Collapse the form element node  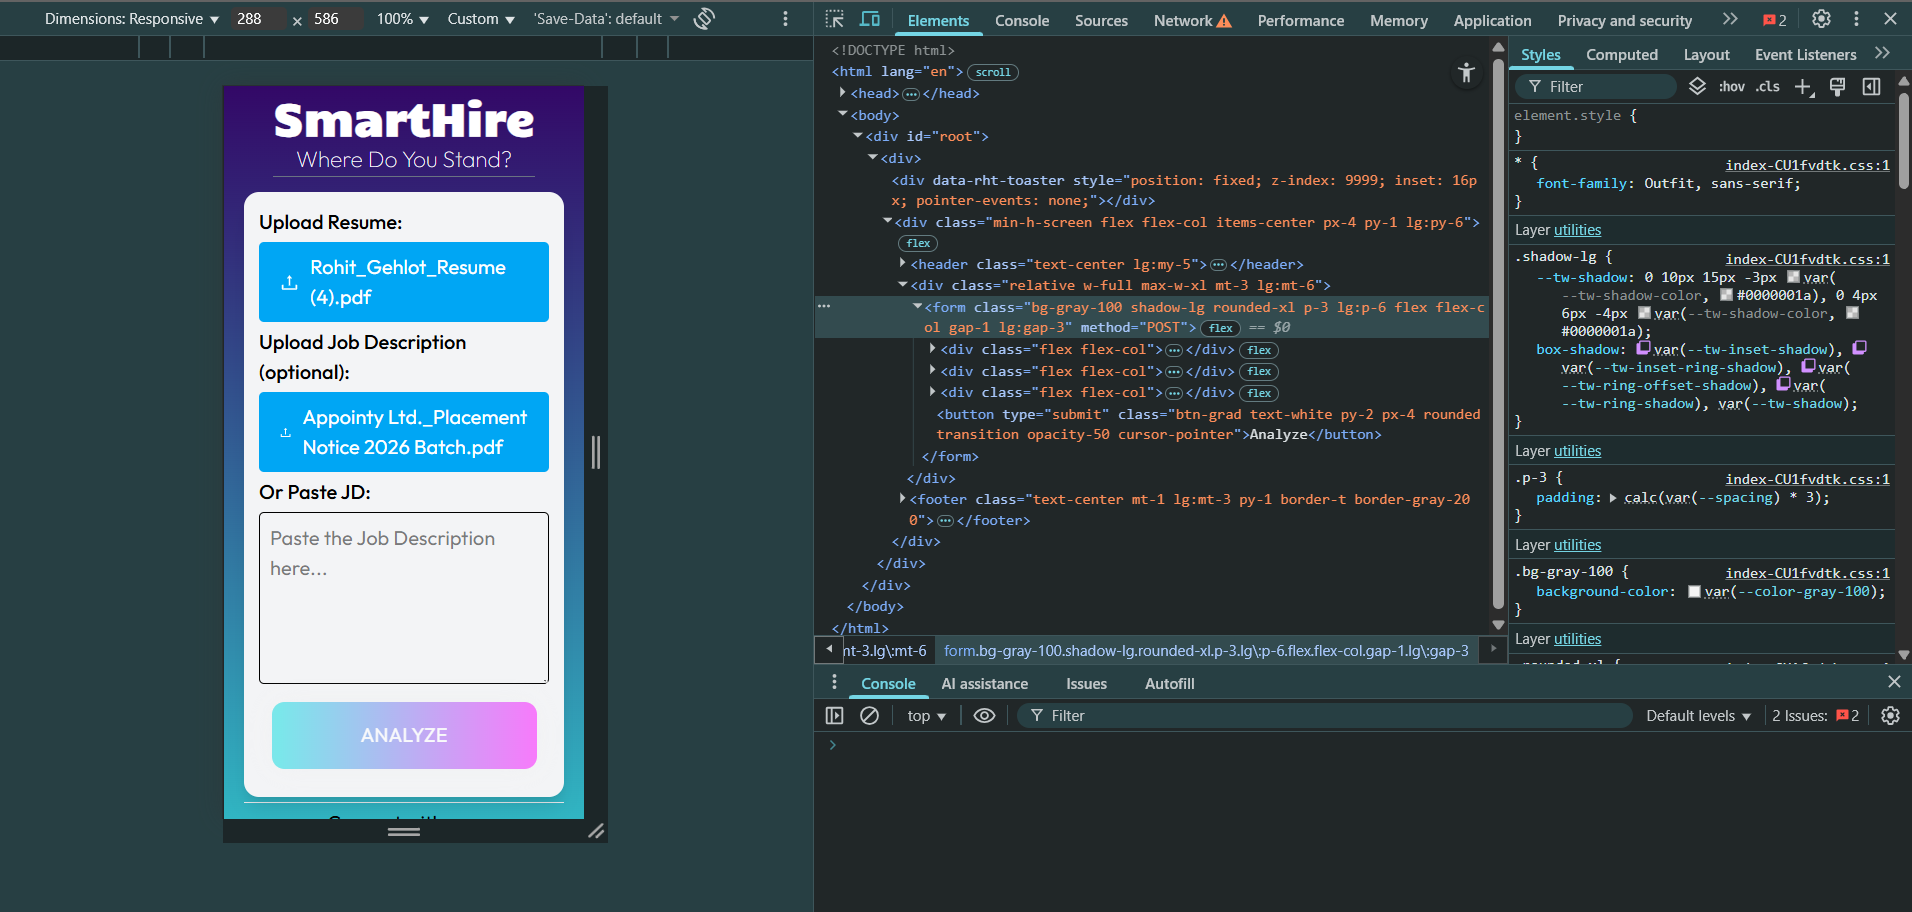(x=917, y=307)
